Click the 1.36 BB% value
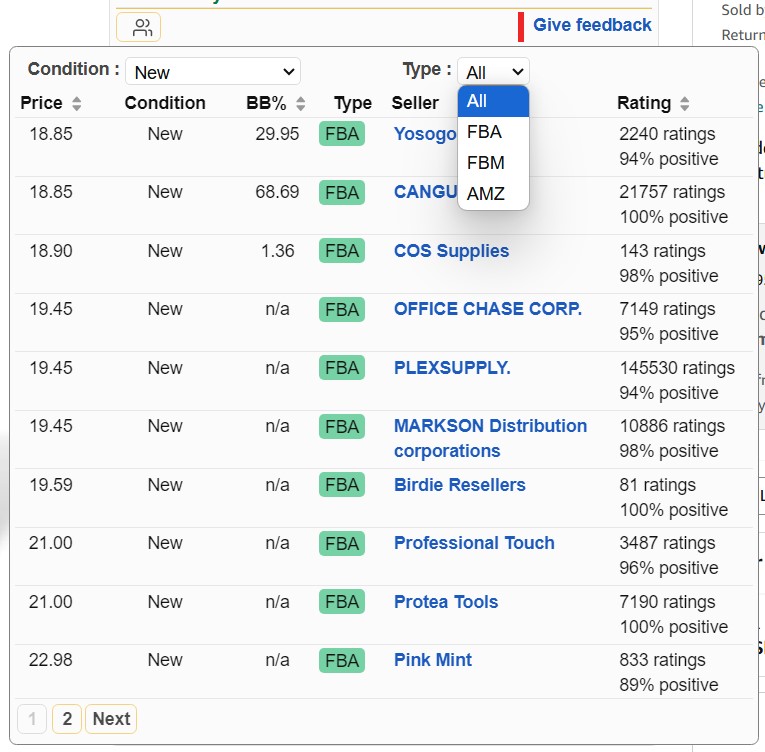Viewport: 765px width, 752px height. pyautogui.click(x=278, y=251)
